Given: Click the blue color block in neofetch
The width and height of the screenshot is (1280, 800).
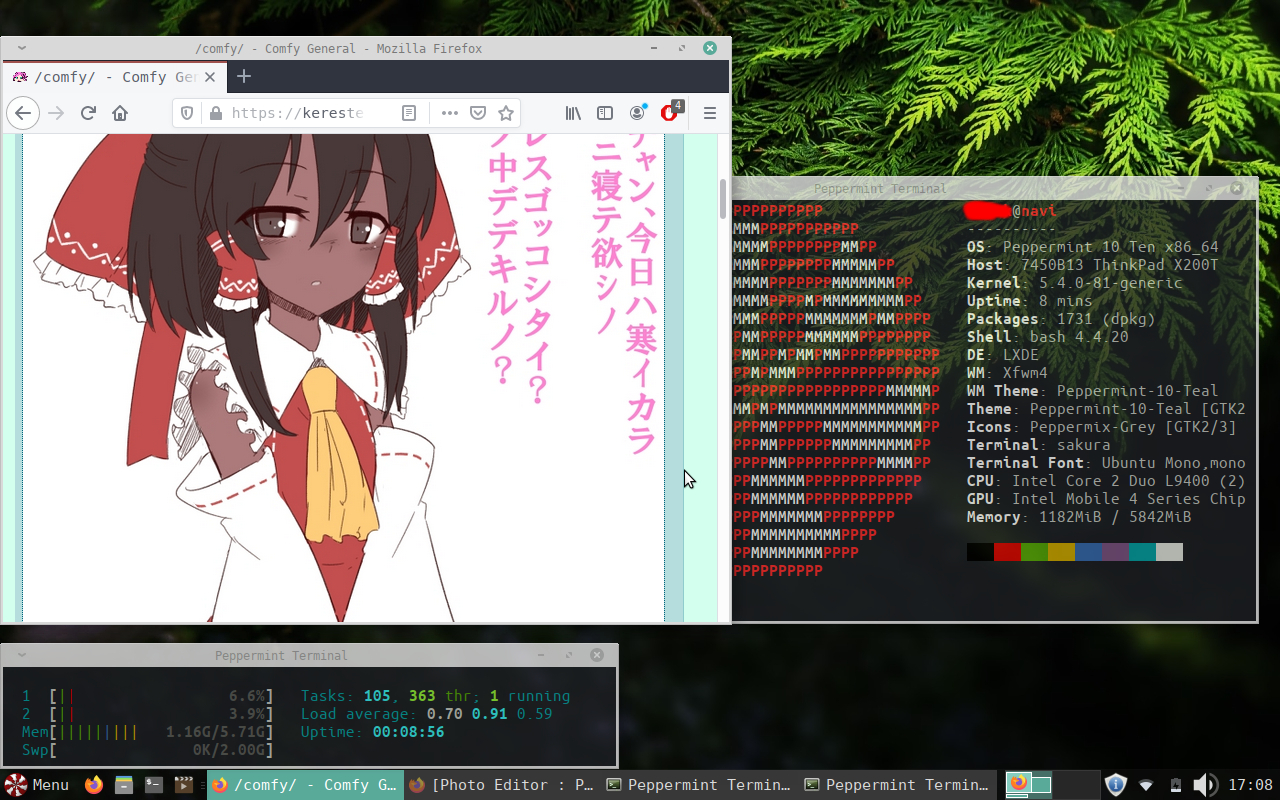Looking at the screenshot, I should pos(1088,552).
